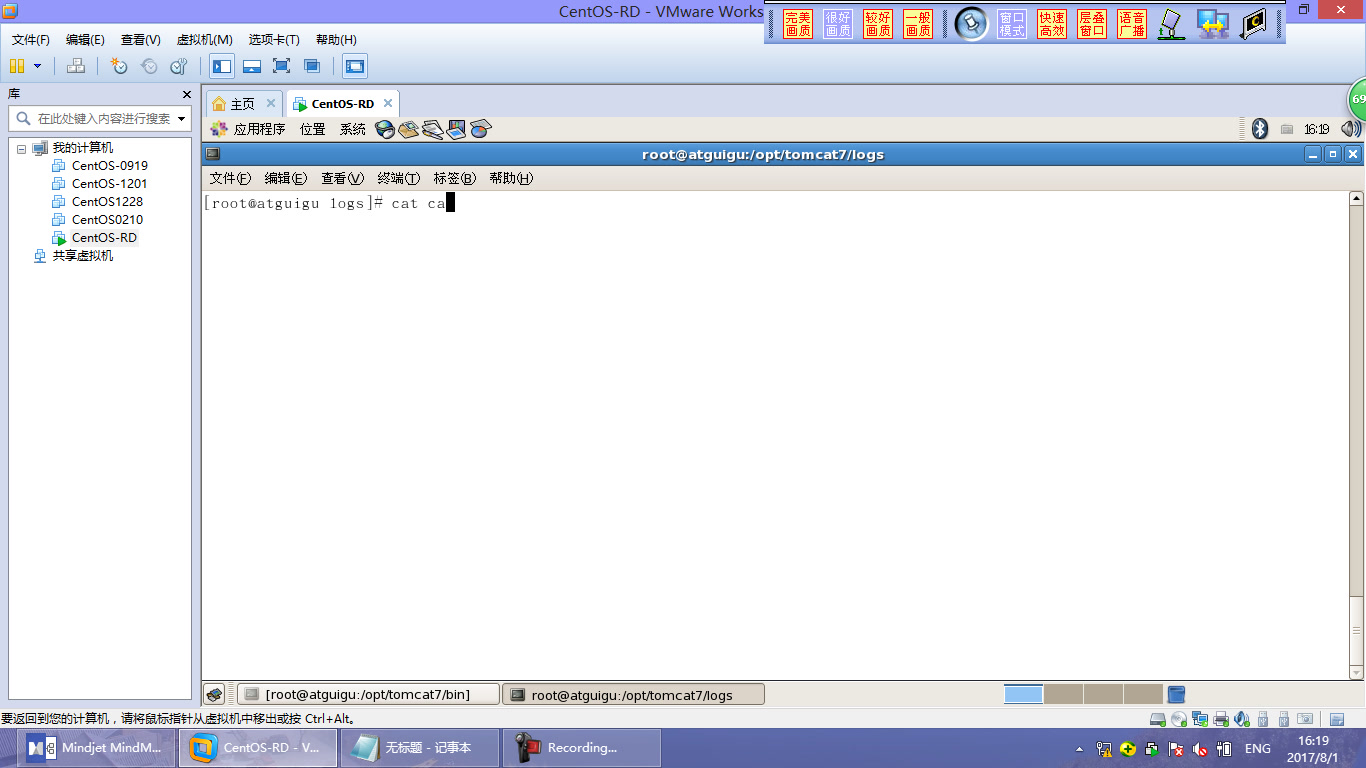Close the 库 library panel
The width and height of the screenshot is (1366, 768).
186,94
